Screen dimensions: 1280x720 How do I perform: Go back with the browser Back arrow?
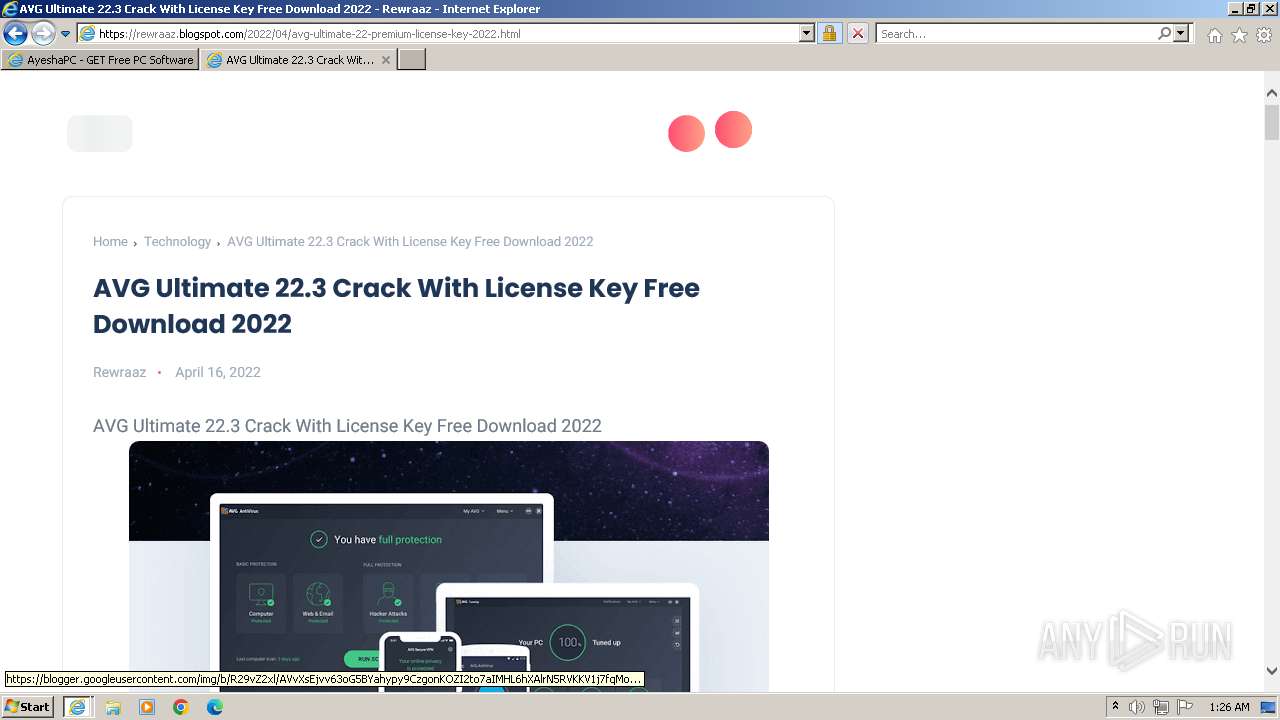click(x=15, y=34)
